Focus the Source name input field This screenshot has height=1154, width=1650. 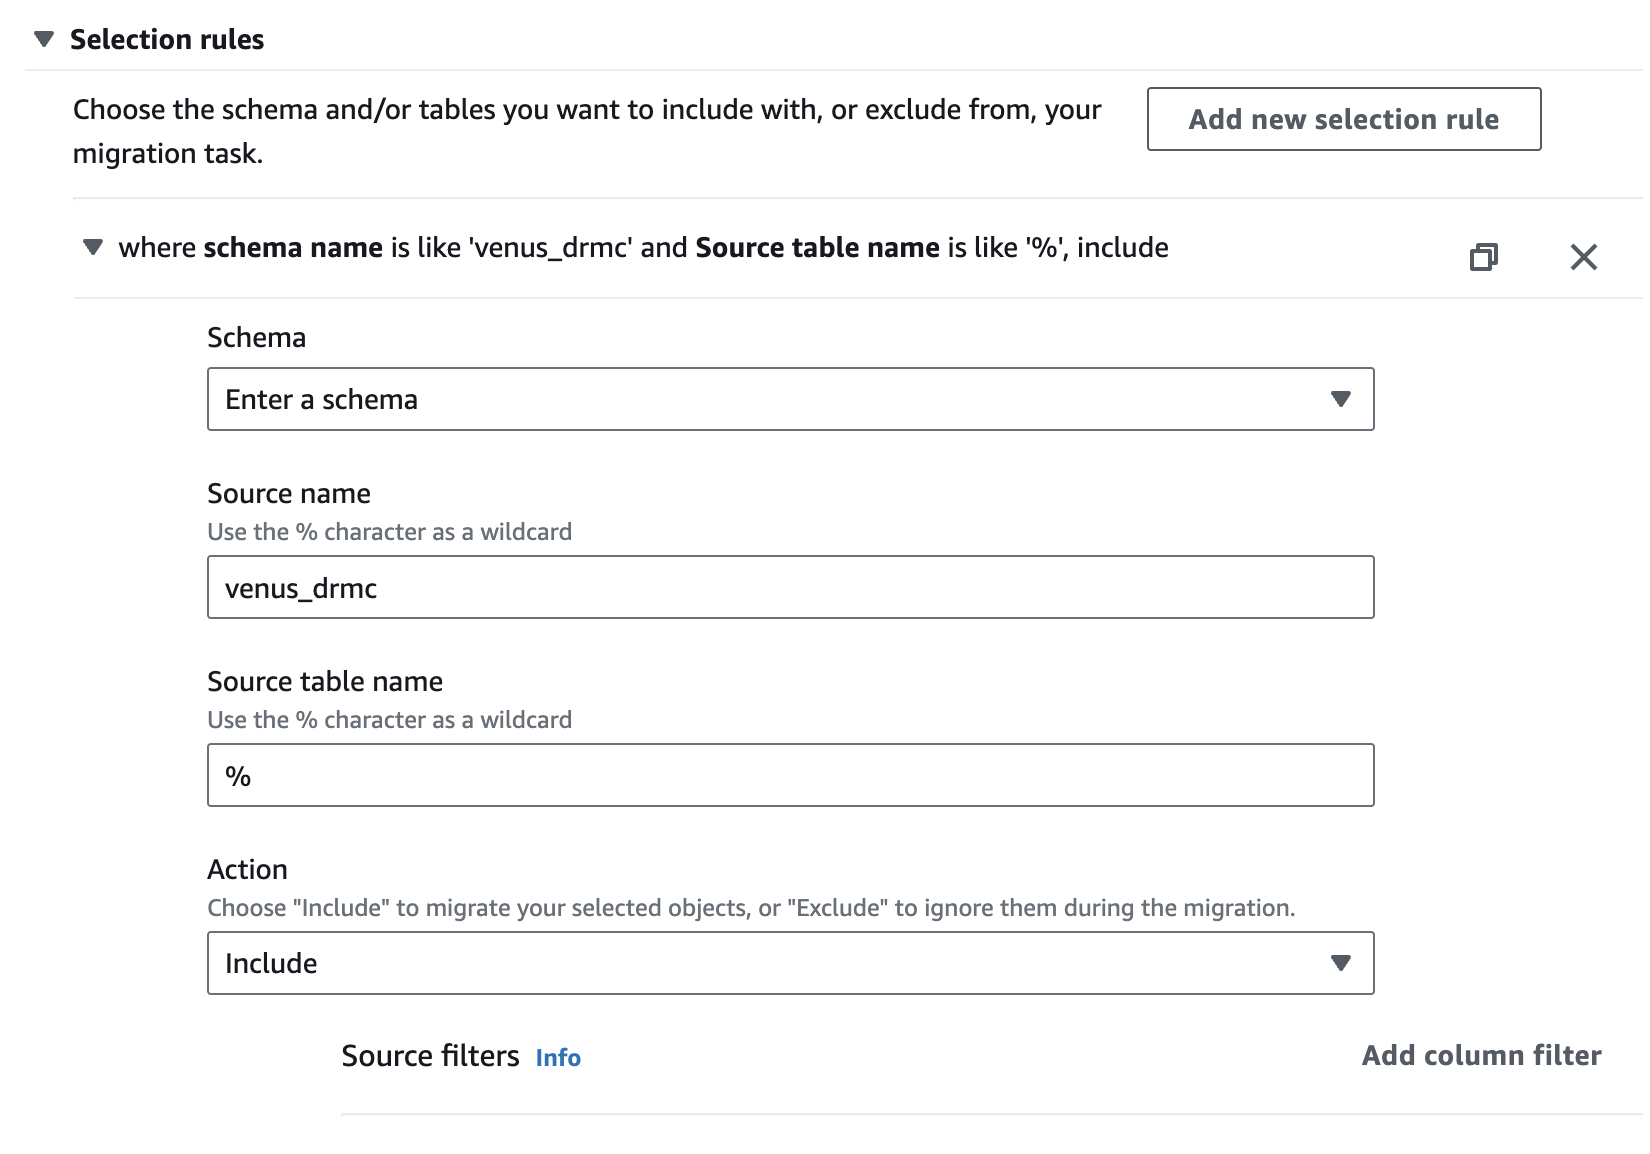pyautogui.click(x=790, y=587)
